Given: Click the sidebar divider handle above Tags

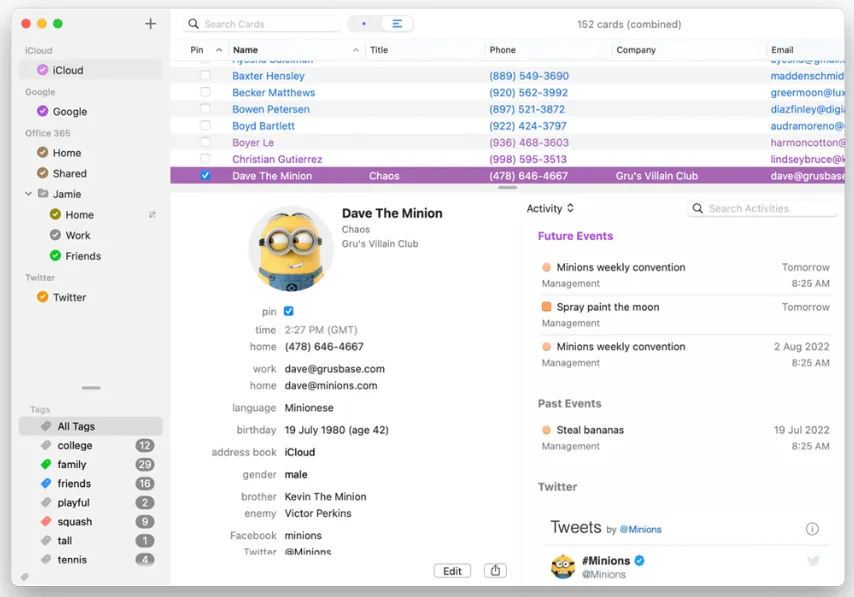Looking at the screenshot, I should [x=91, y=388].
